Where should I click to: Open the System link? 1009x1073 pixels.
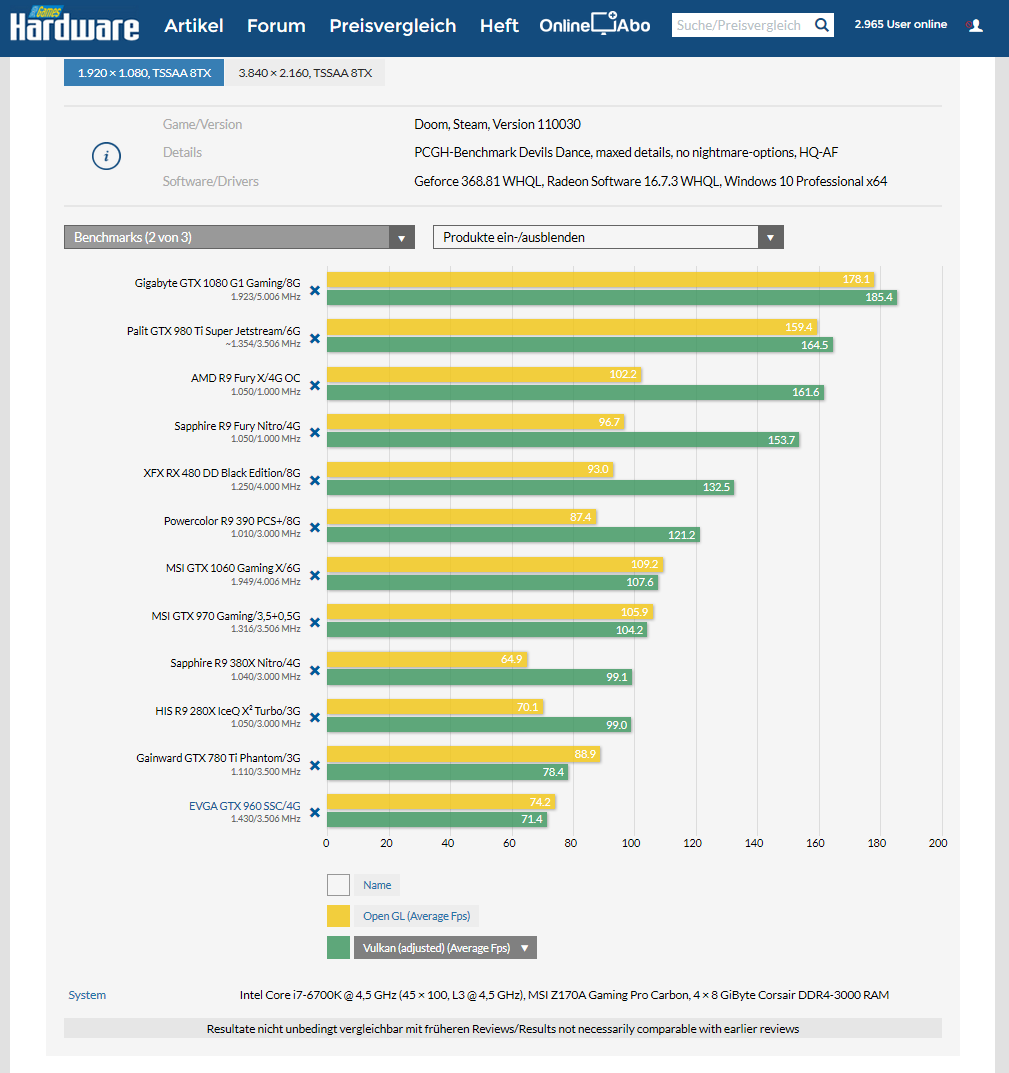[x=87, y=995]
